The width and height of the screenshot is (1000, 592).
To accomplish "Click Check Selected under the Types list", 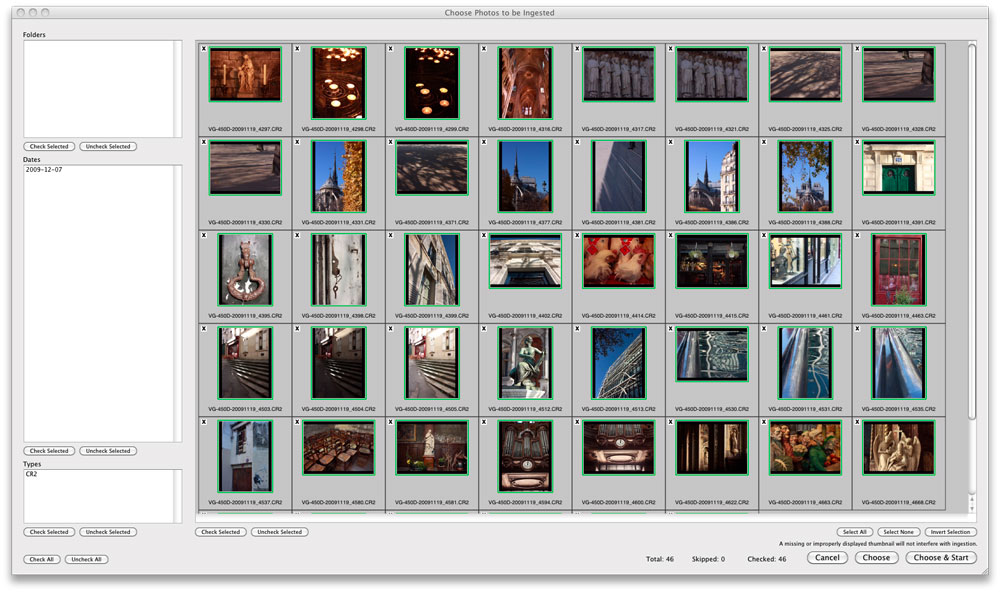I will (x=49, y=532).
